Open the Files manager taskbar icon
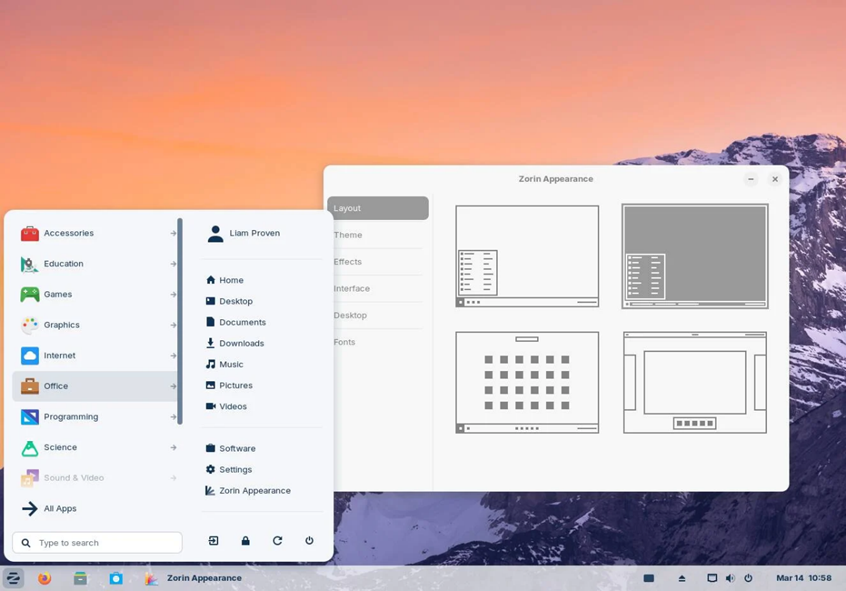 [80, 578]
